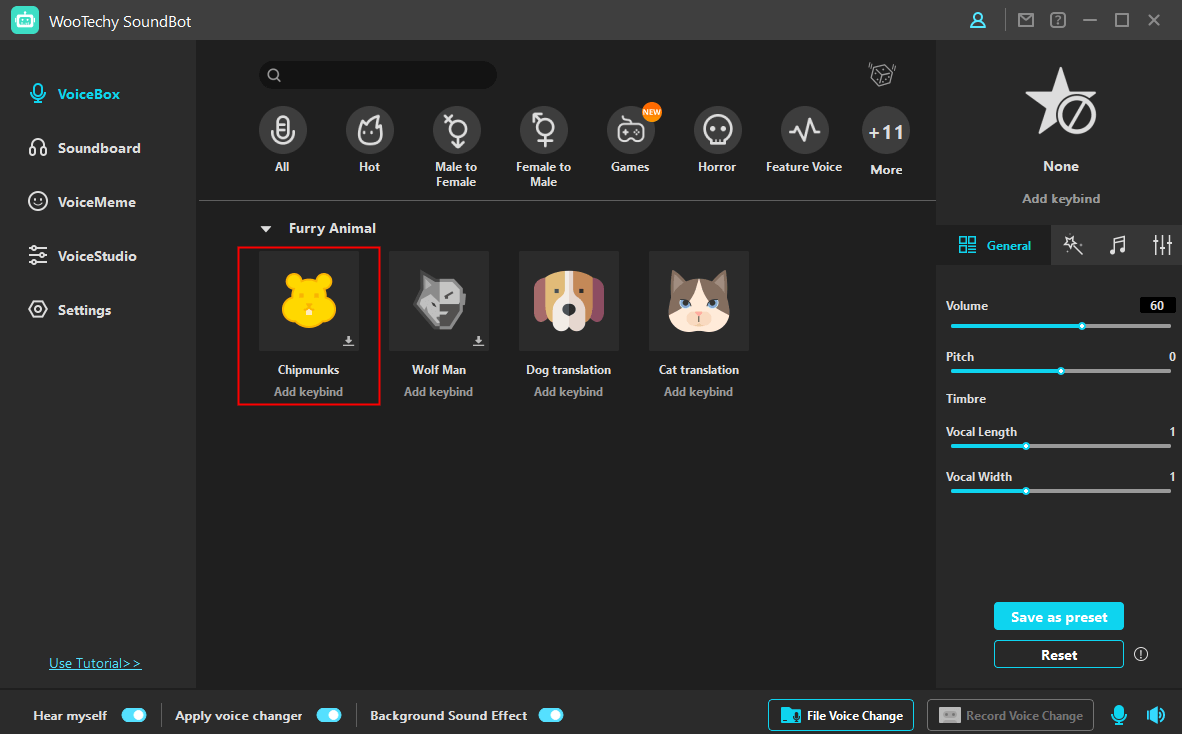The width and height of the screenshot is (1182, 734).
Task: Click the random voice dice icon
Action: tap(881, 75)
